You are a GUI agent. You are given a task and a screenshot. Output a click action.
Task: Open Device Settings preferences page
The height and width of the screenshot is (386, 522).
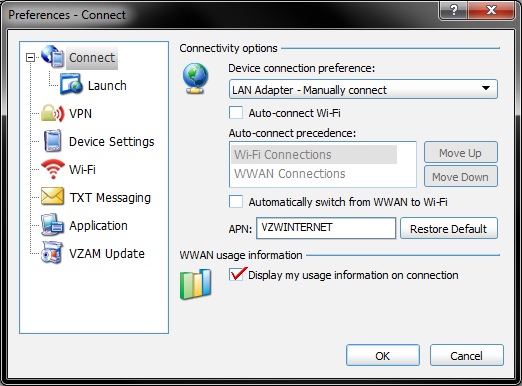pyautogui.click(x=112, y=142)
